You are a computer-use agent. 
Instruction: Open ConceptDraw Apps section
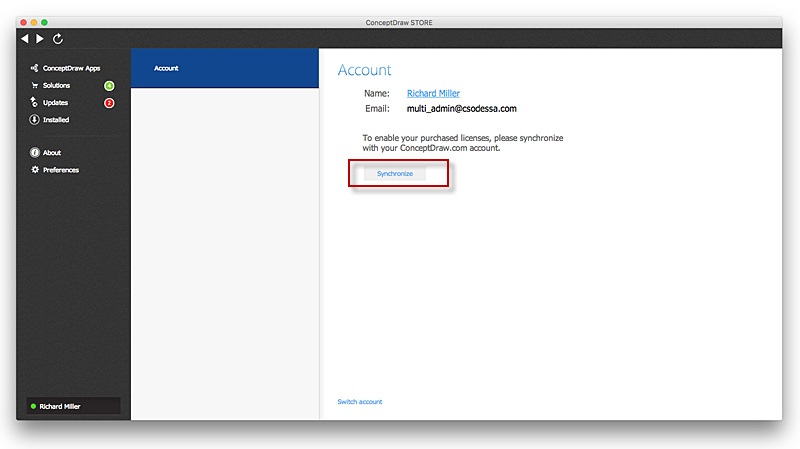coord(71,68)
